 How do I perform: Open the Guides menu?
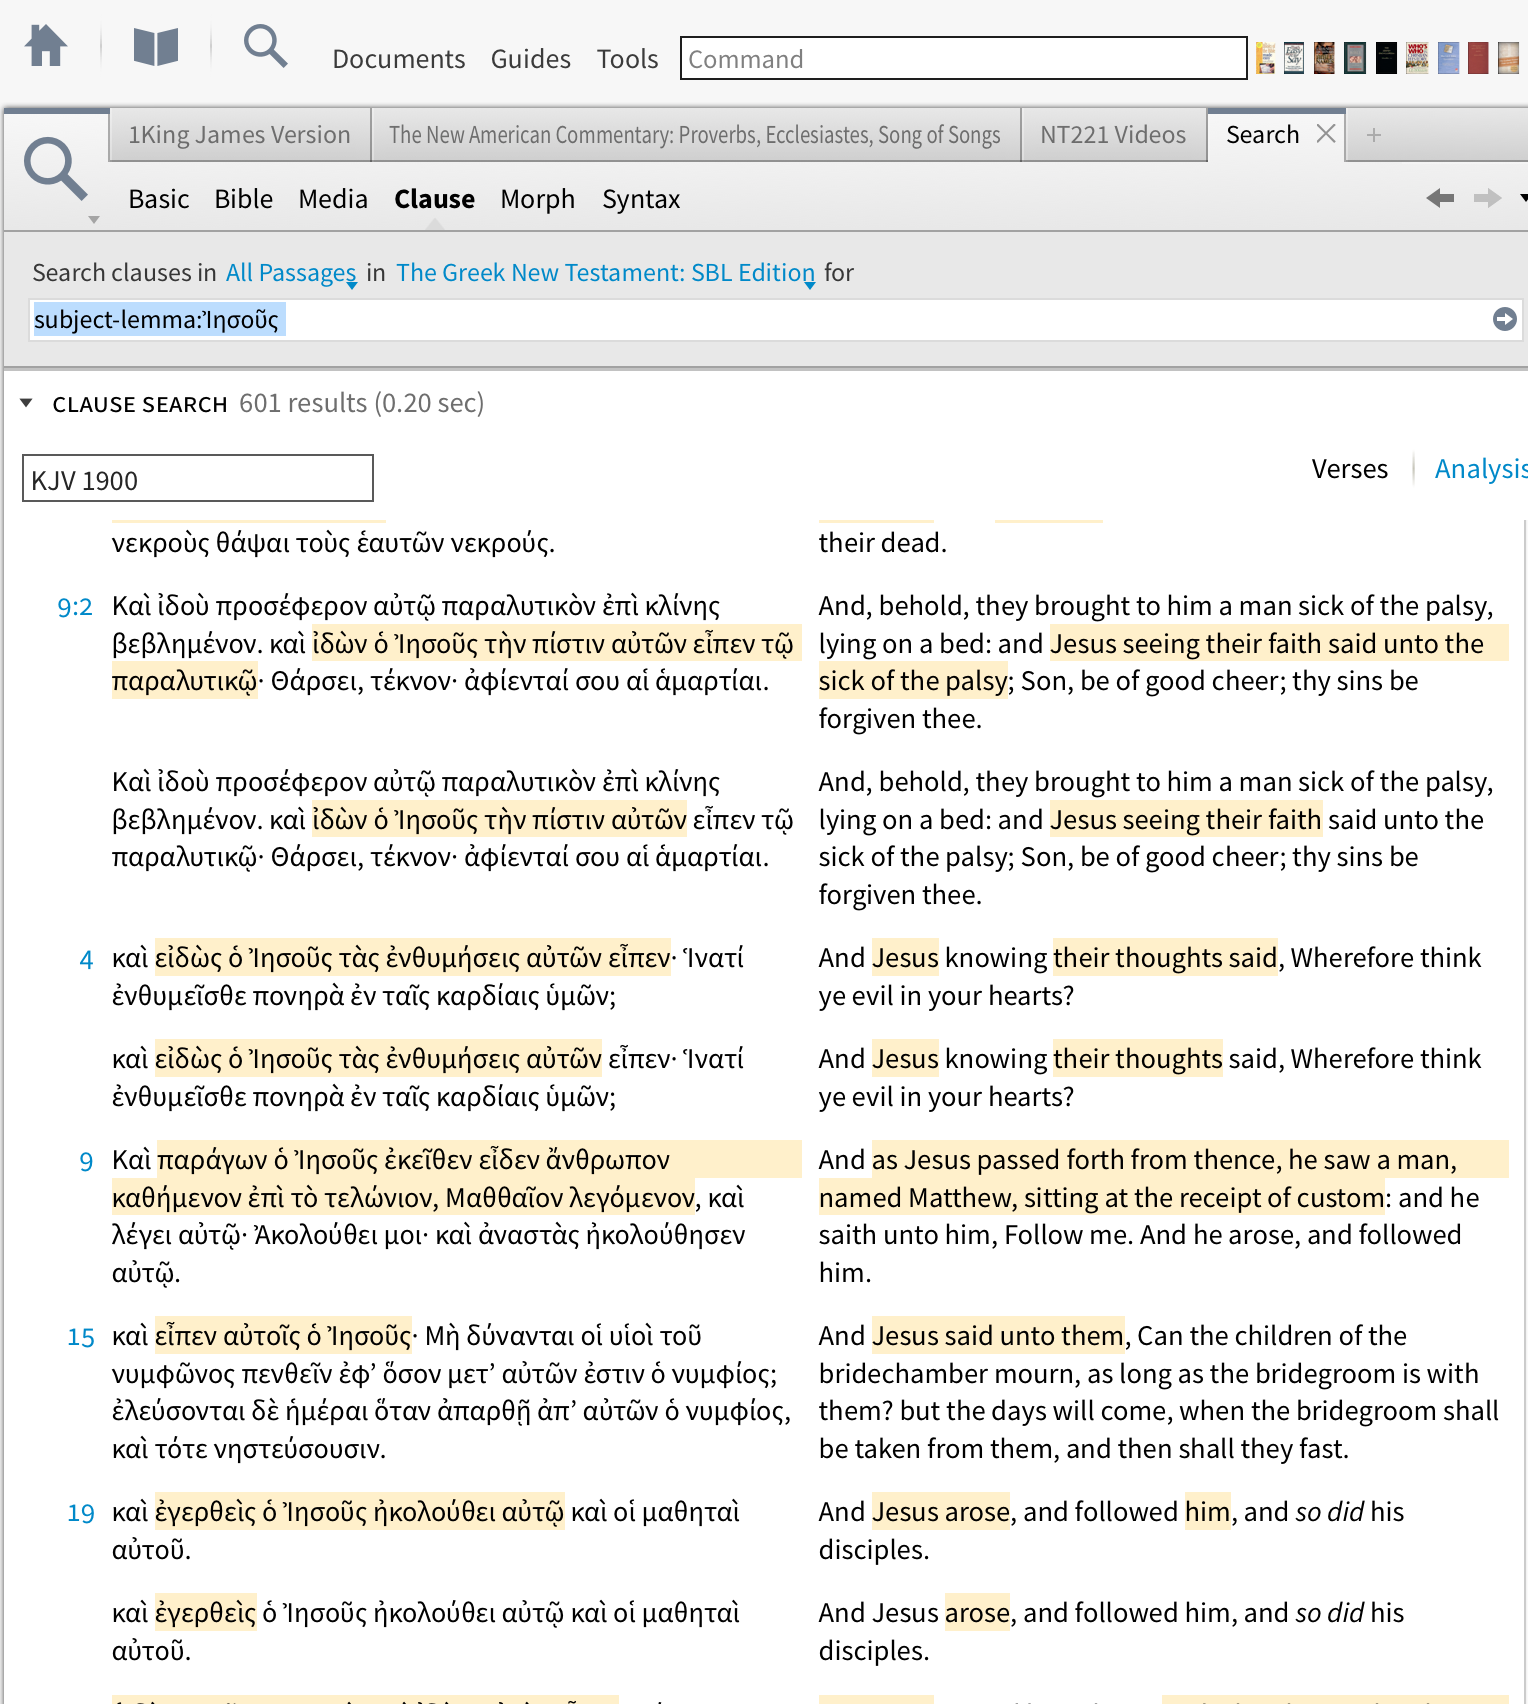tap(530, 59)
